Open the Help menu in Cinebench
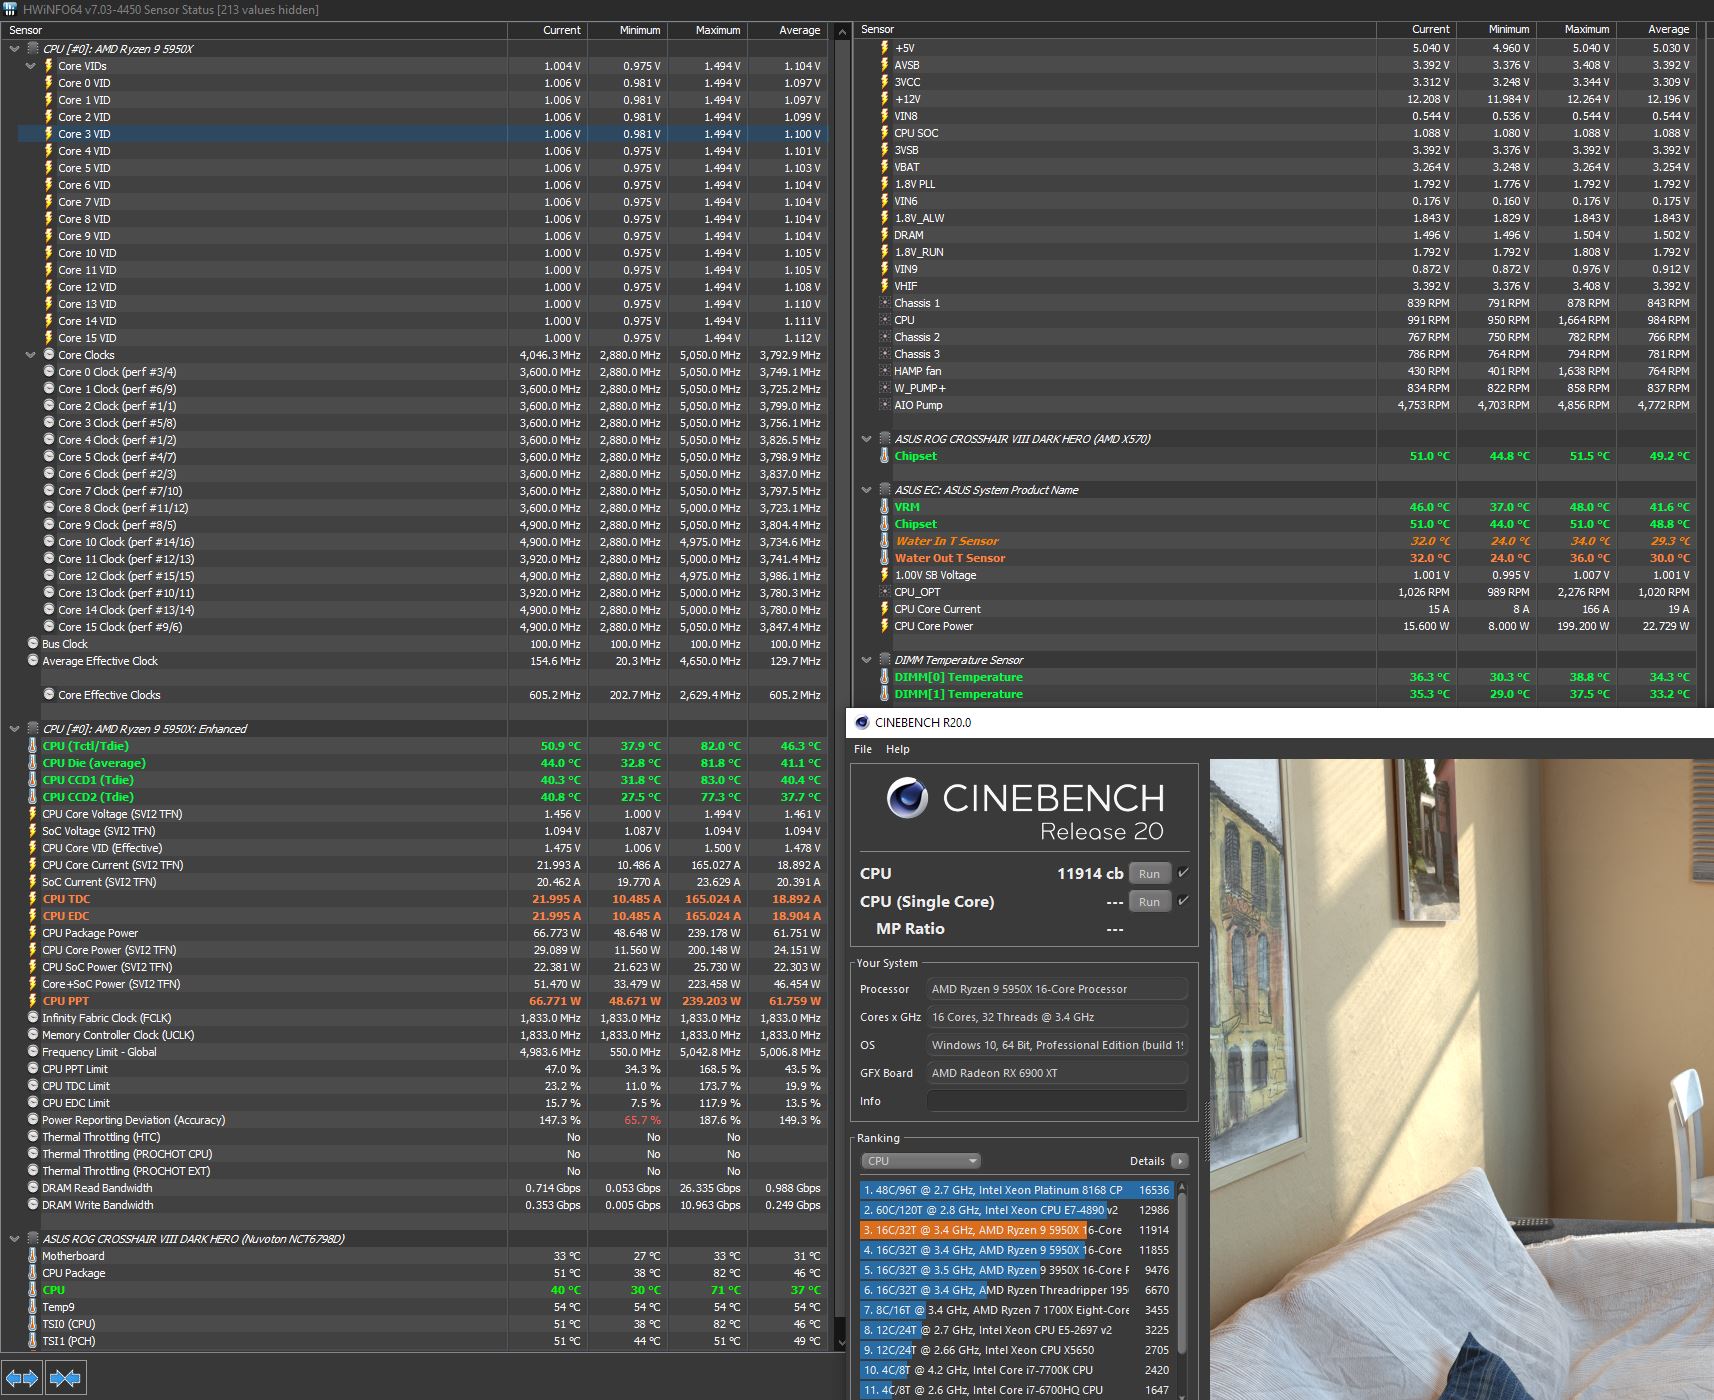This screenshot has width=1714, height=1400. pyautogui.click(x=898, y=749)
